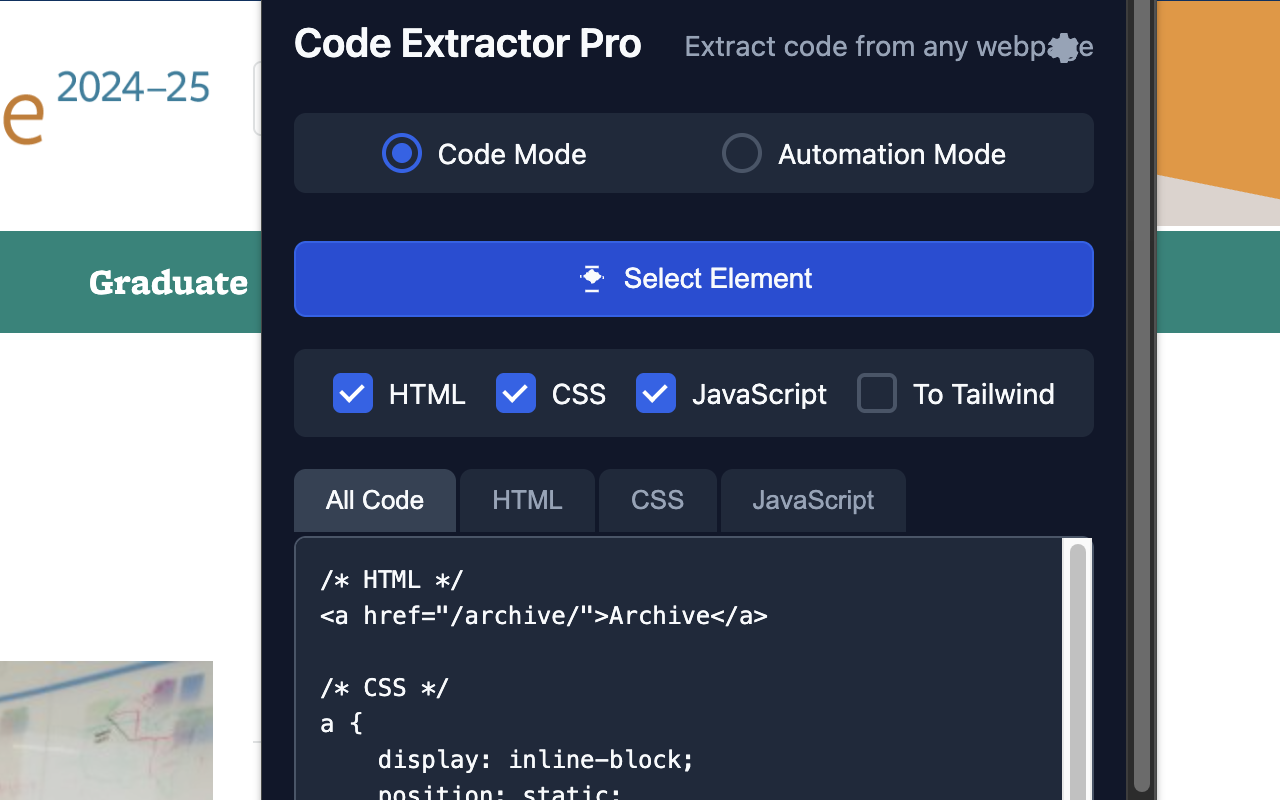
Task: Enable the To Tailwind option
Action: coord(876,393)
